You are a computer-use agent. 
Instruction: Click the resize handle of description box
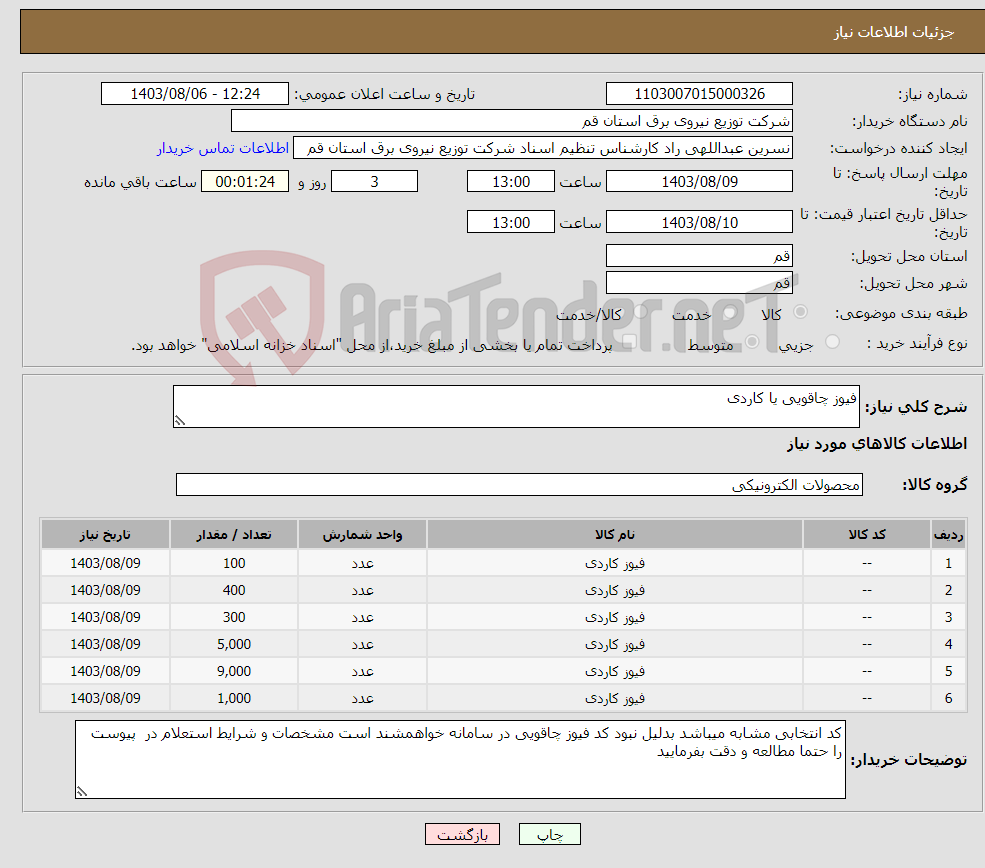[x=180, y=421]
